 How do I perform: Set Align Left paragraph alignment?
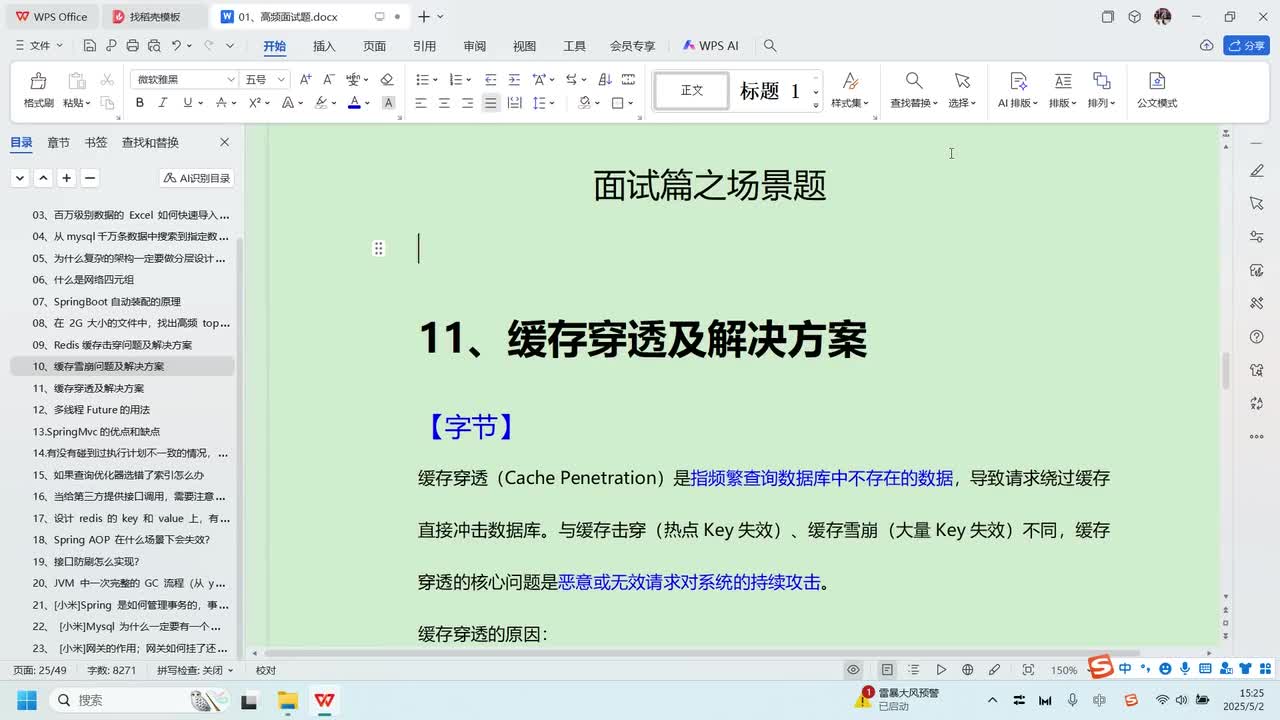(x=421, y=103)
